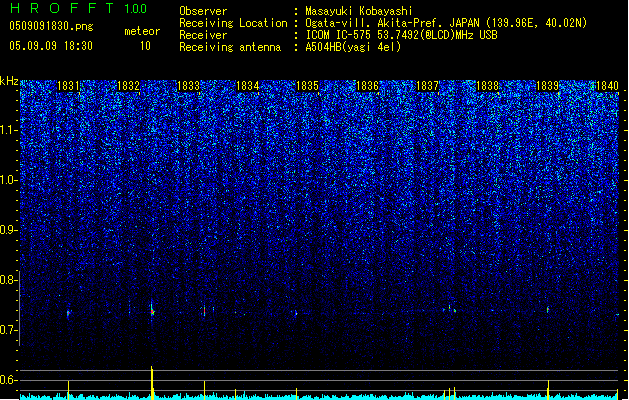Click the 'meteor' count label
Screen dimensions: 629x400
click(x=142, y=31)
